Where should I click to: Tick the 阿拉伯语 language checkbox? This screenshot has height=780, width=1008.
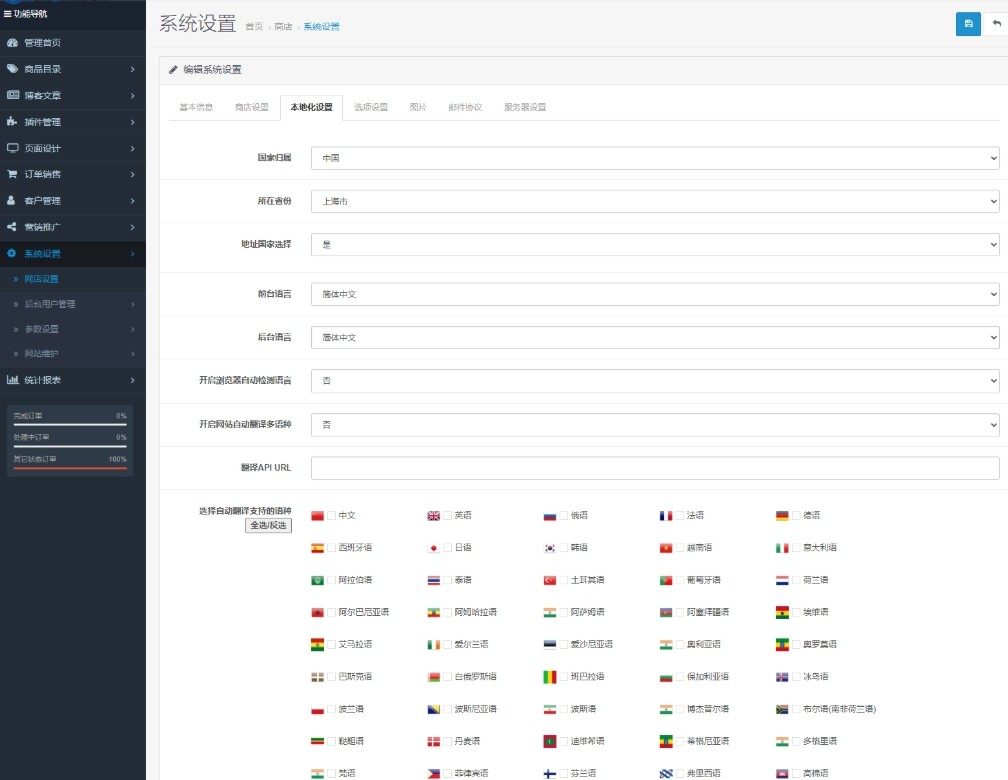(332, 580)
